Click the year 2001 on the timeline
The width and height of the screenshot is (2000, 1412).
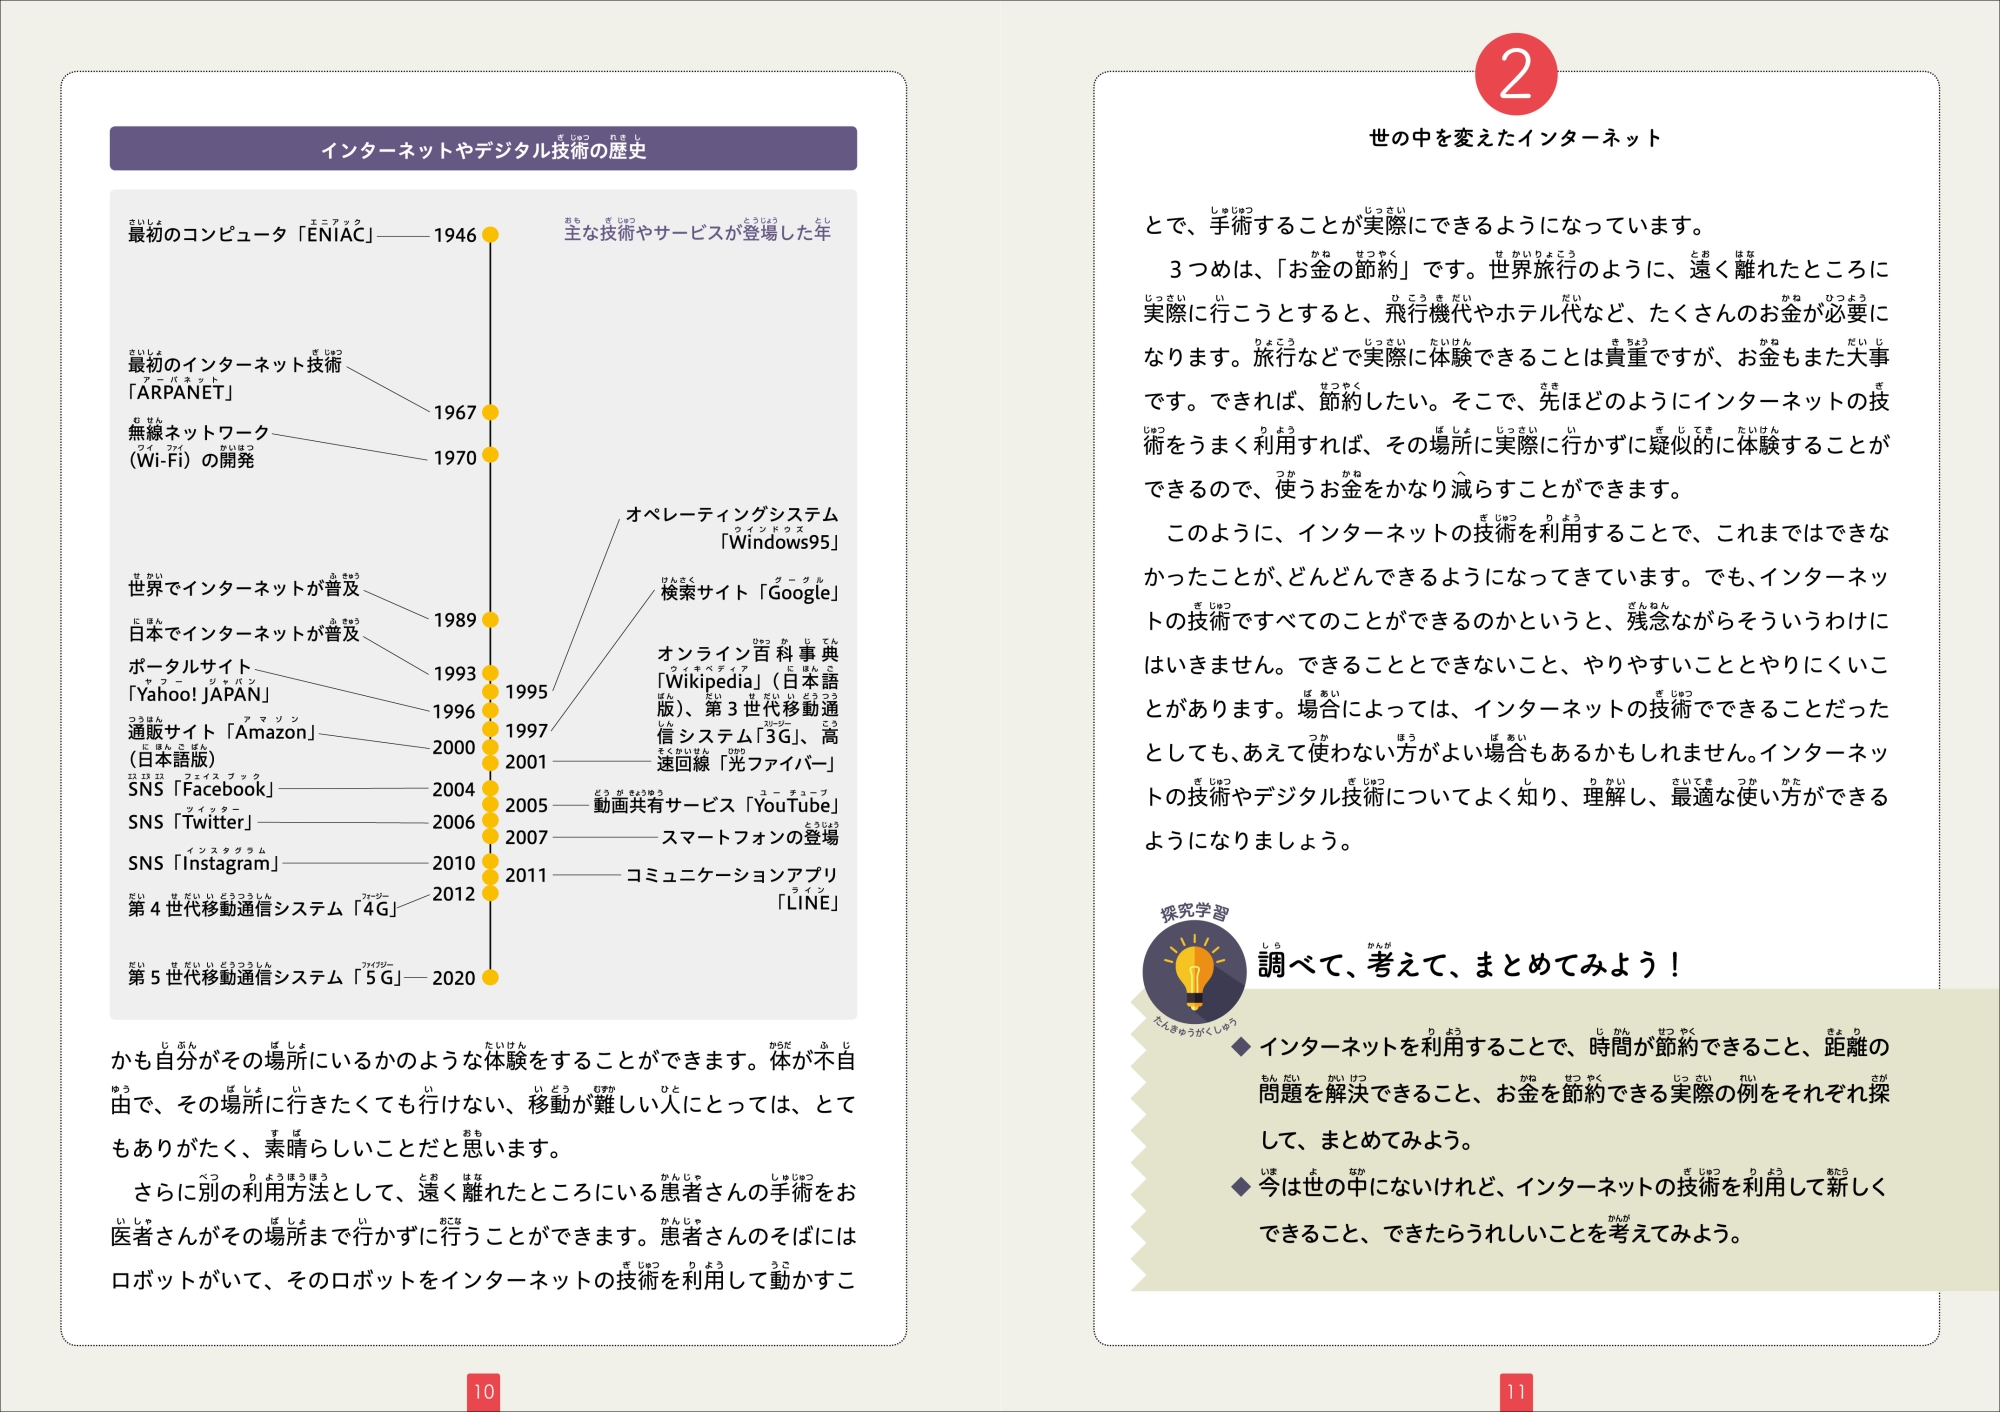(x=526, y=762)
